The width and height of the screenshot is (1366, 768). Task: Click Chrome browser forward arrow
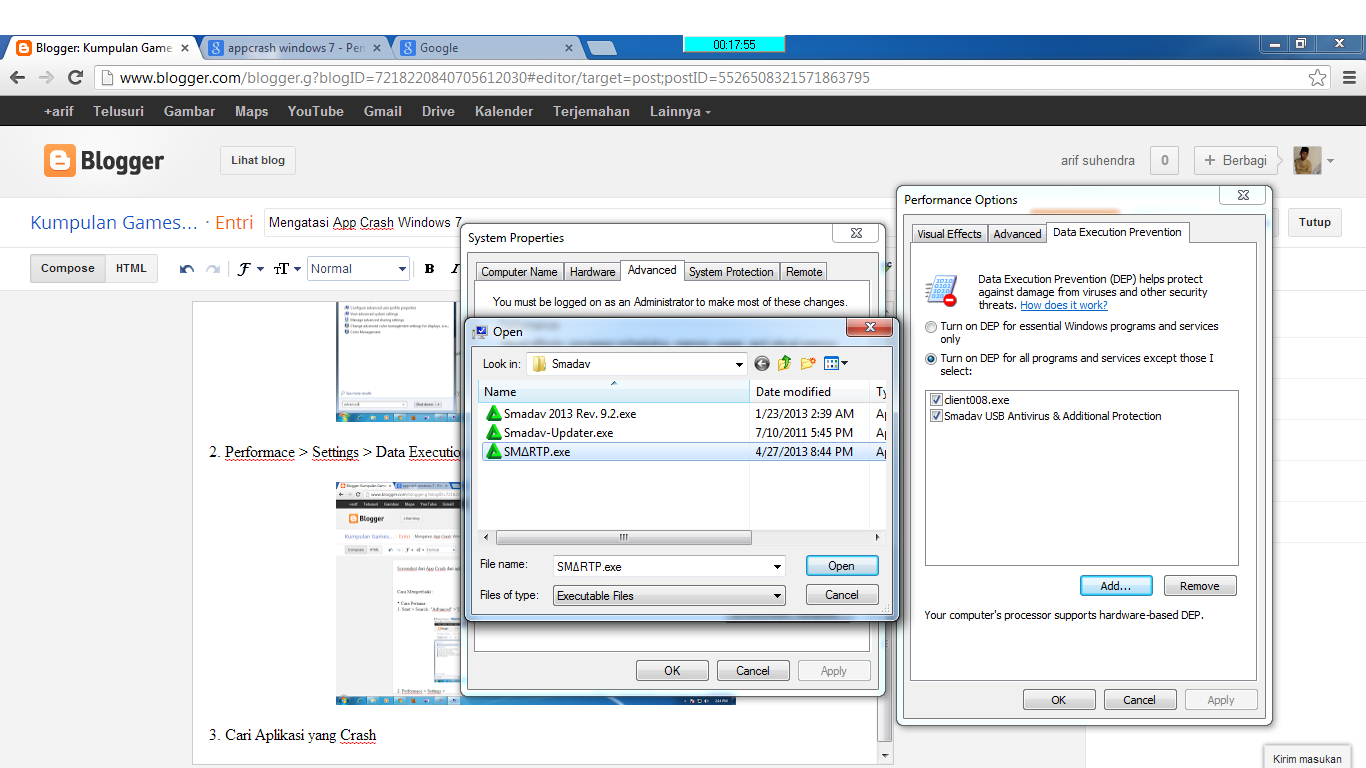pos(46,77)
